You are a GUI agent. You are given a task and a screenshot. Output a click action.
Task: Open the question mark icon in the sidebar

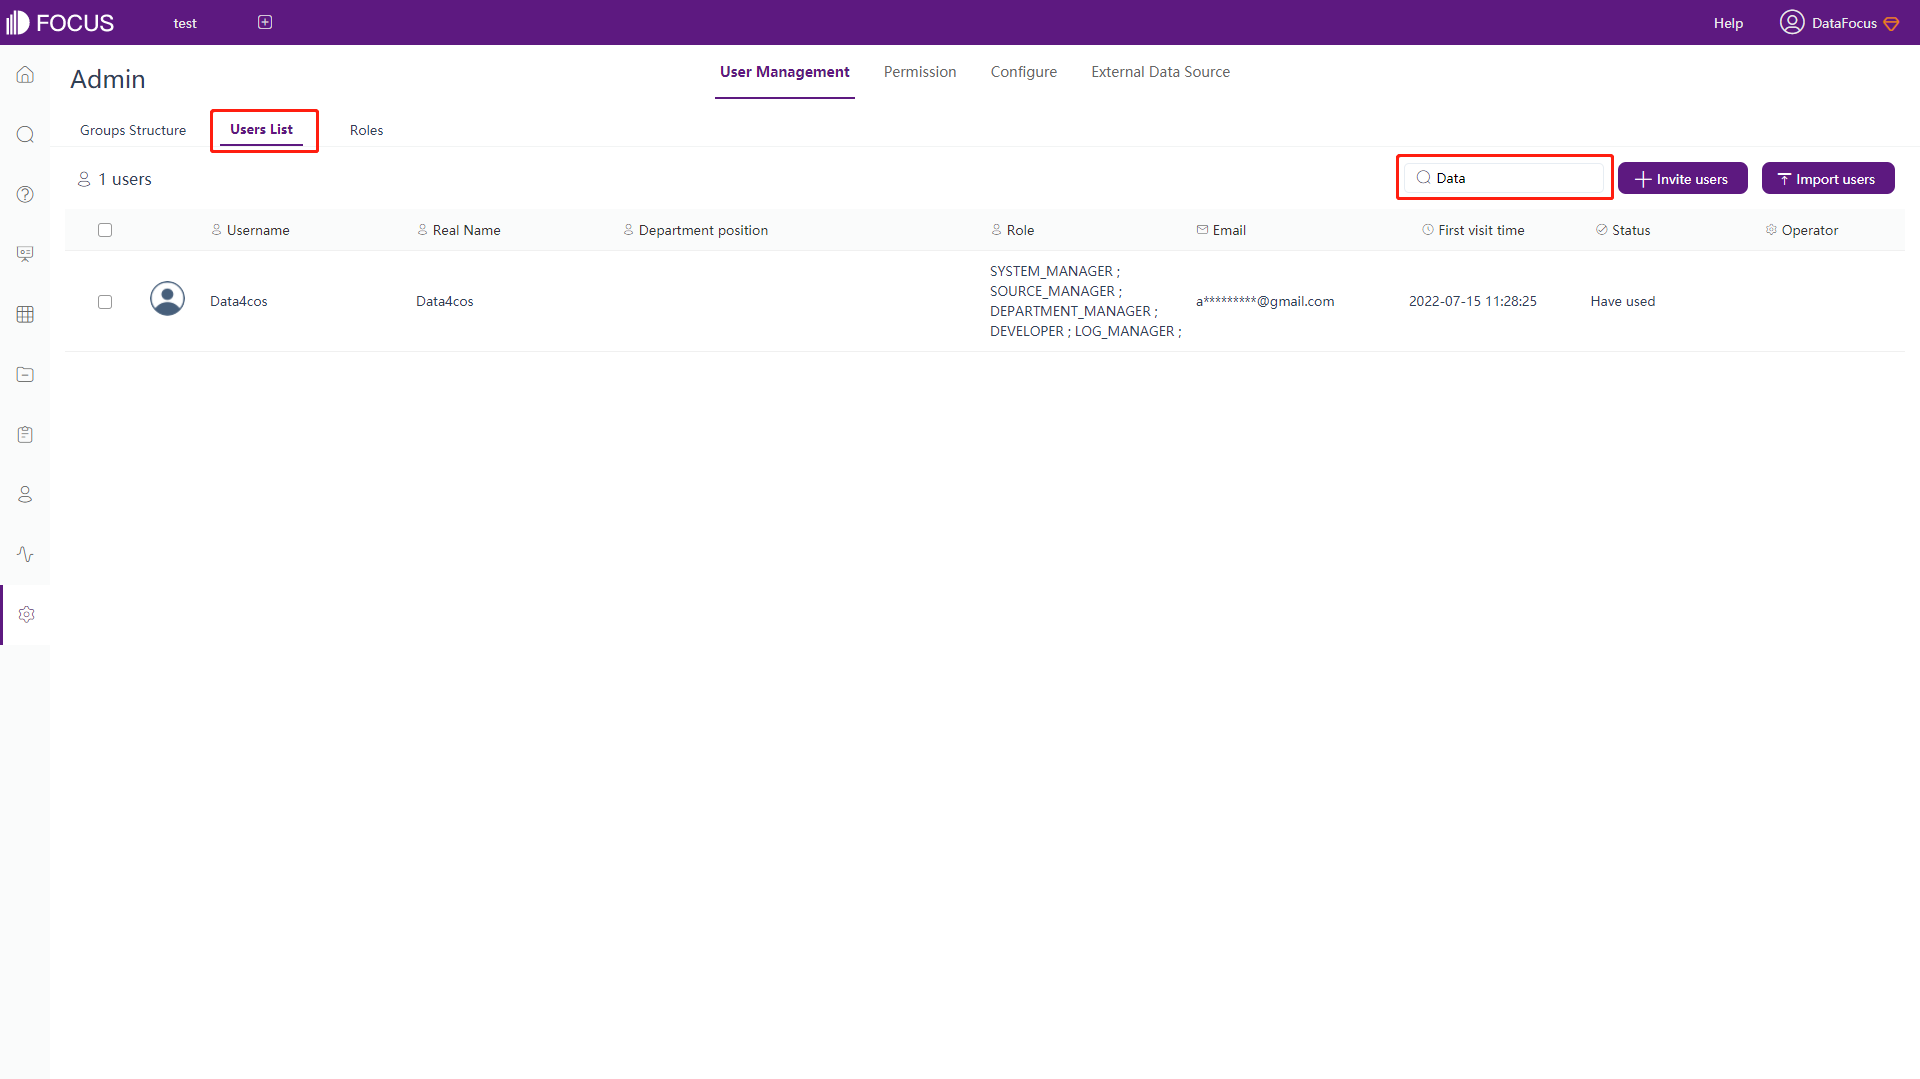[x=25, y=195]
